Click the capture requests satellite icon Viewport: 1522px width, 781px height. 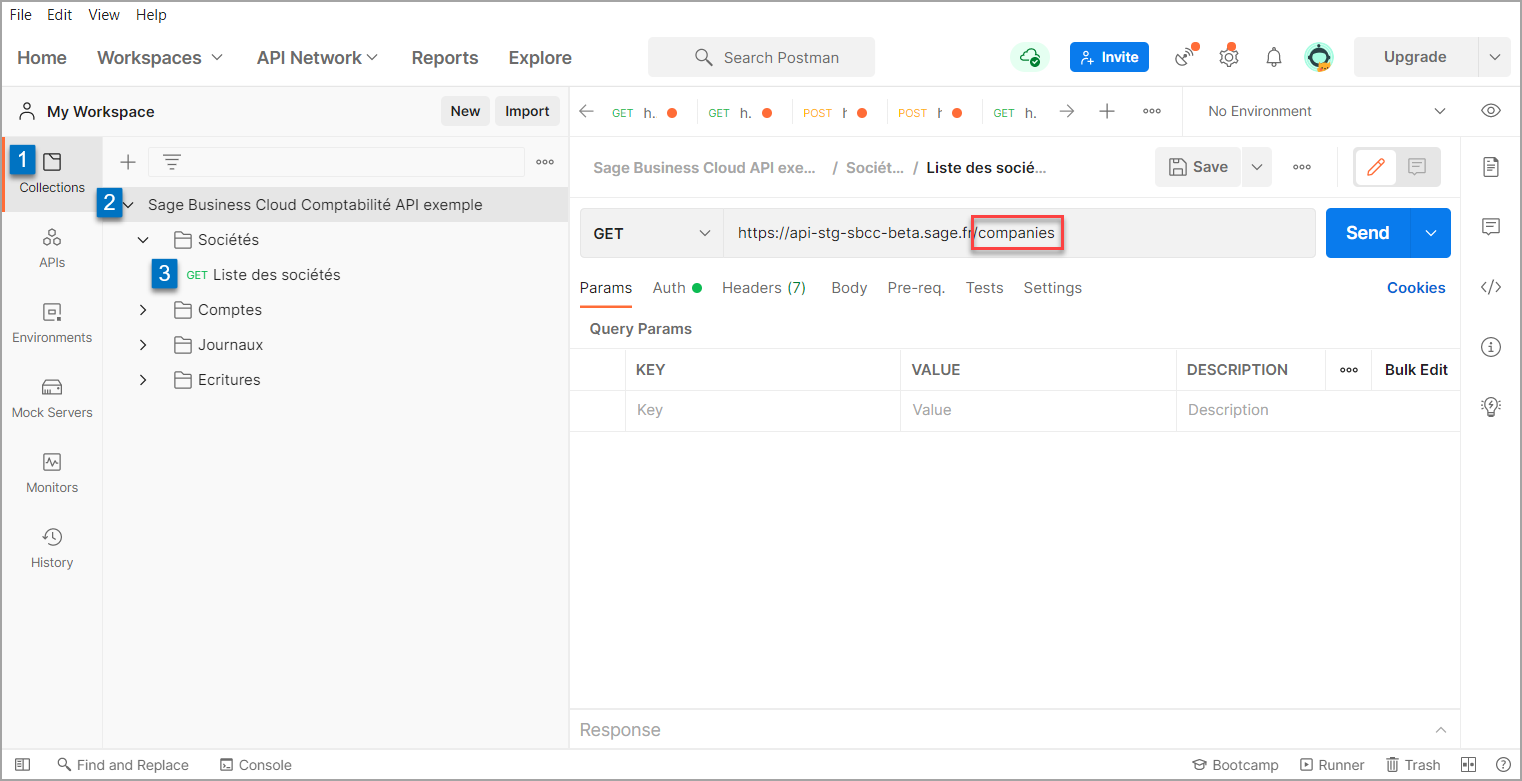pos(1186,57)
